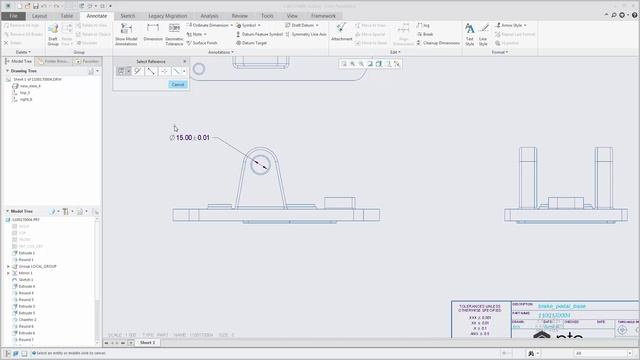This screenshot has height=360, width=640.
Task: Expand Mirror 1 node in model tree
Action: pos(8,273)
